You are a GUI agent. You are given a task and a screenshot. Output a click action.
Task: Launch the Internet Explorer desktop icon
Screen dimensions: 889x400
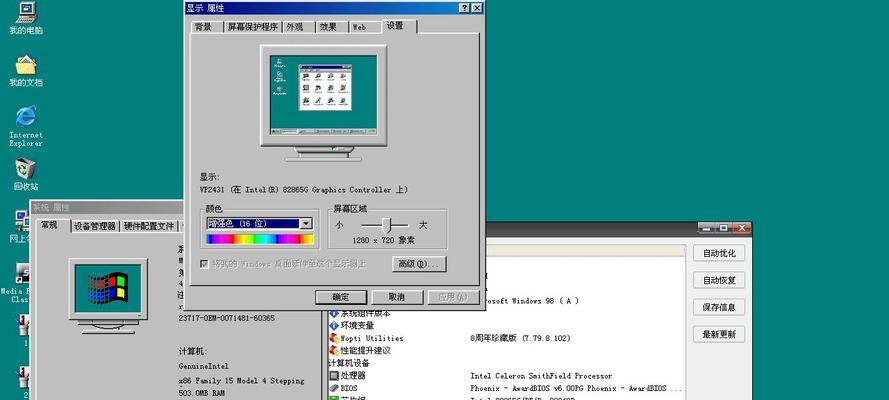pyautogui.click(x=26, y=116)
